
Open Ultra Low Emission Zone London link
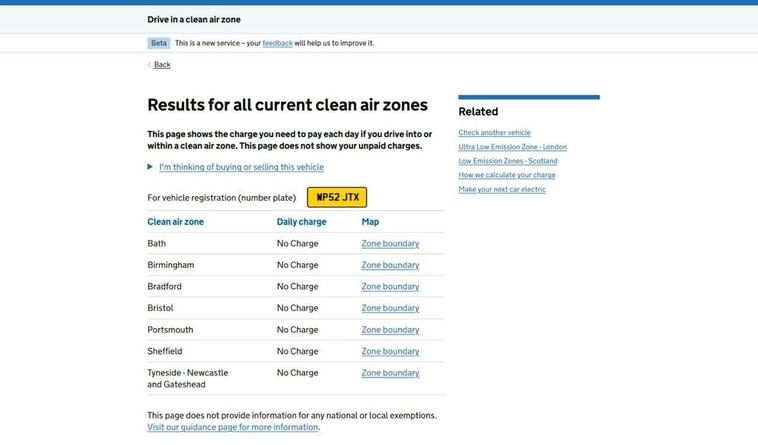coord(512,147)
